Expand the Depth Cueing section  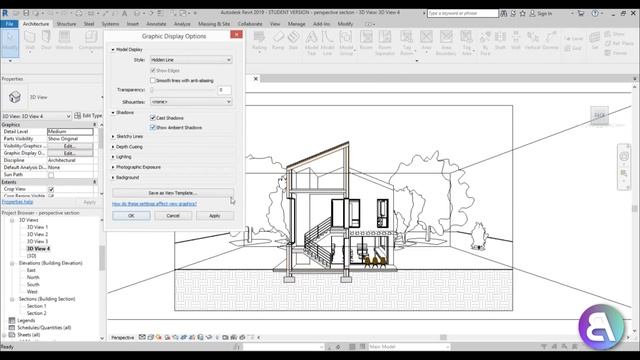coord(113,147)
